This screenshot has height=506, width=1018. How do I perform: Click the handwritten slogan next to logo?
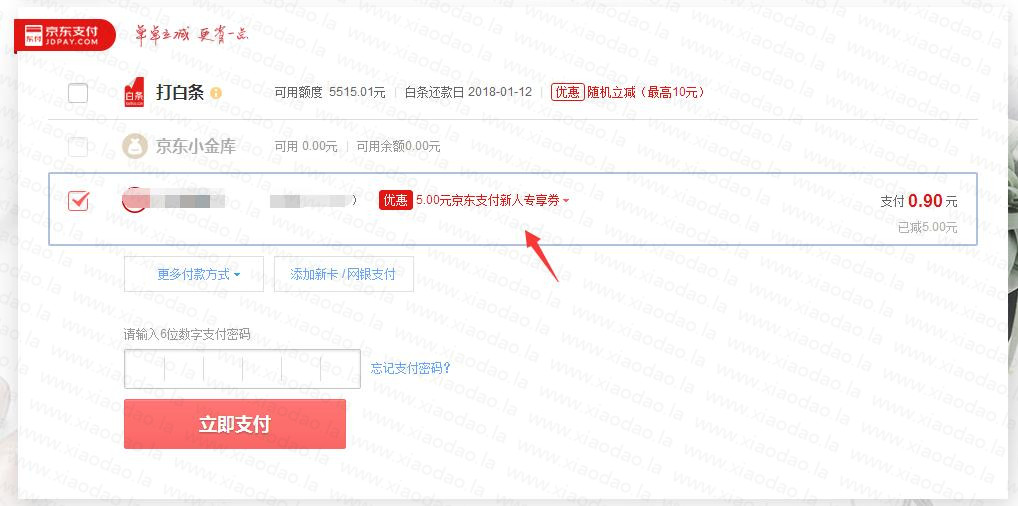tap(192, 35)
